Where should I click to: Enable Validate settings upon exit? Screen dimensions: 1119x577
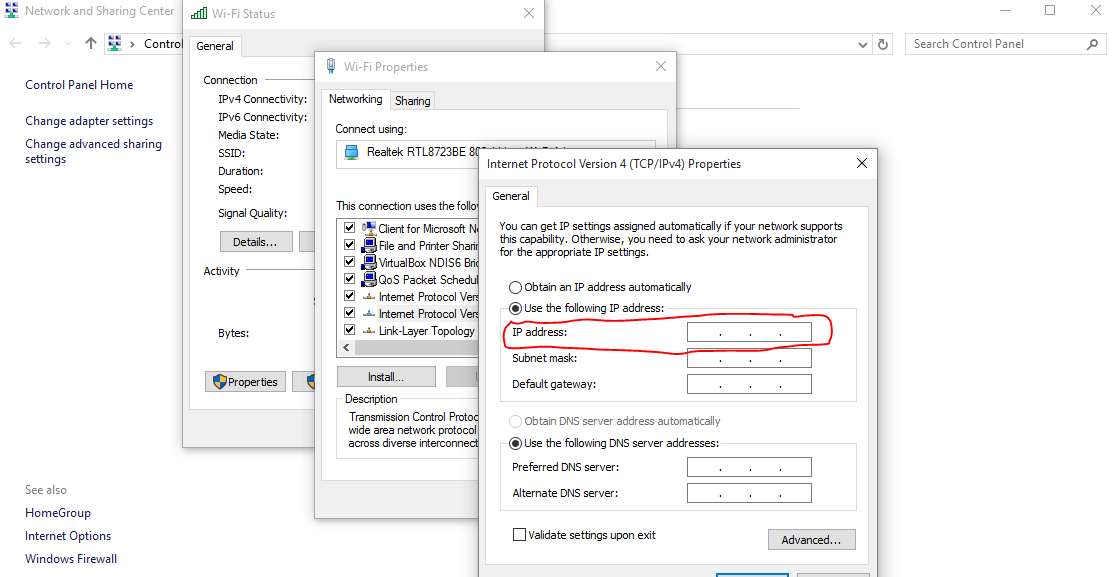click(520, 534)
